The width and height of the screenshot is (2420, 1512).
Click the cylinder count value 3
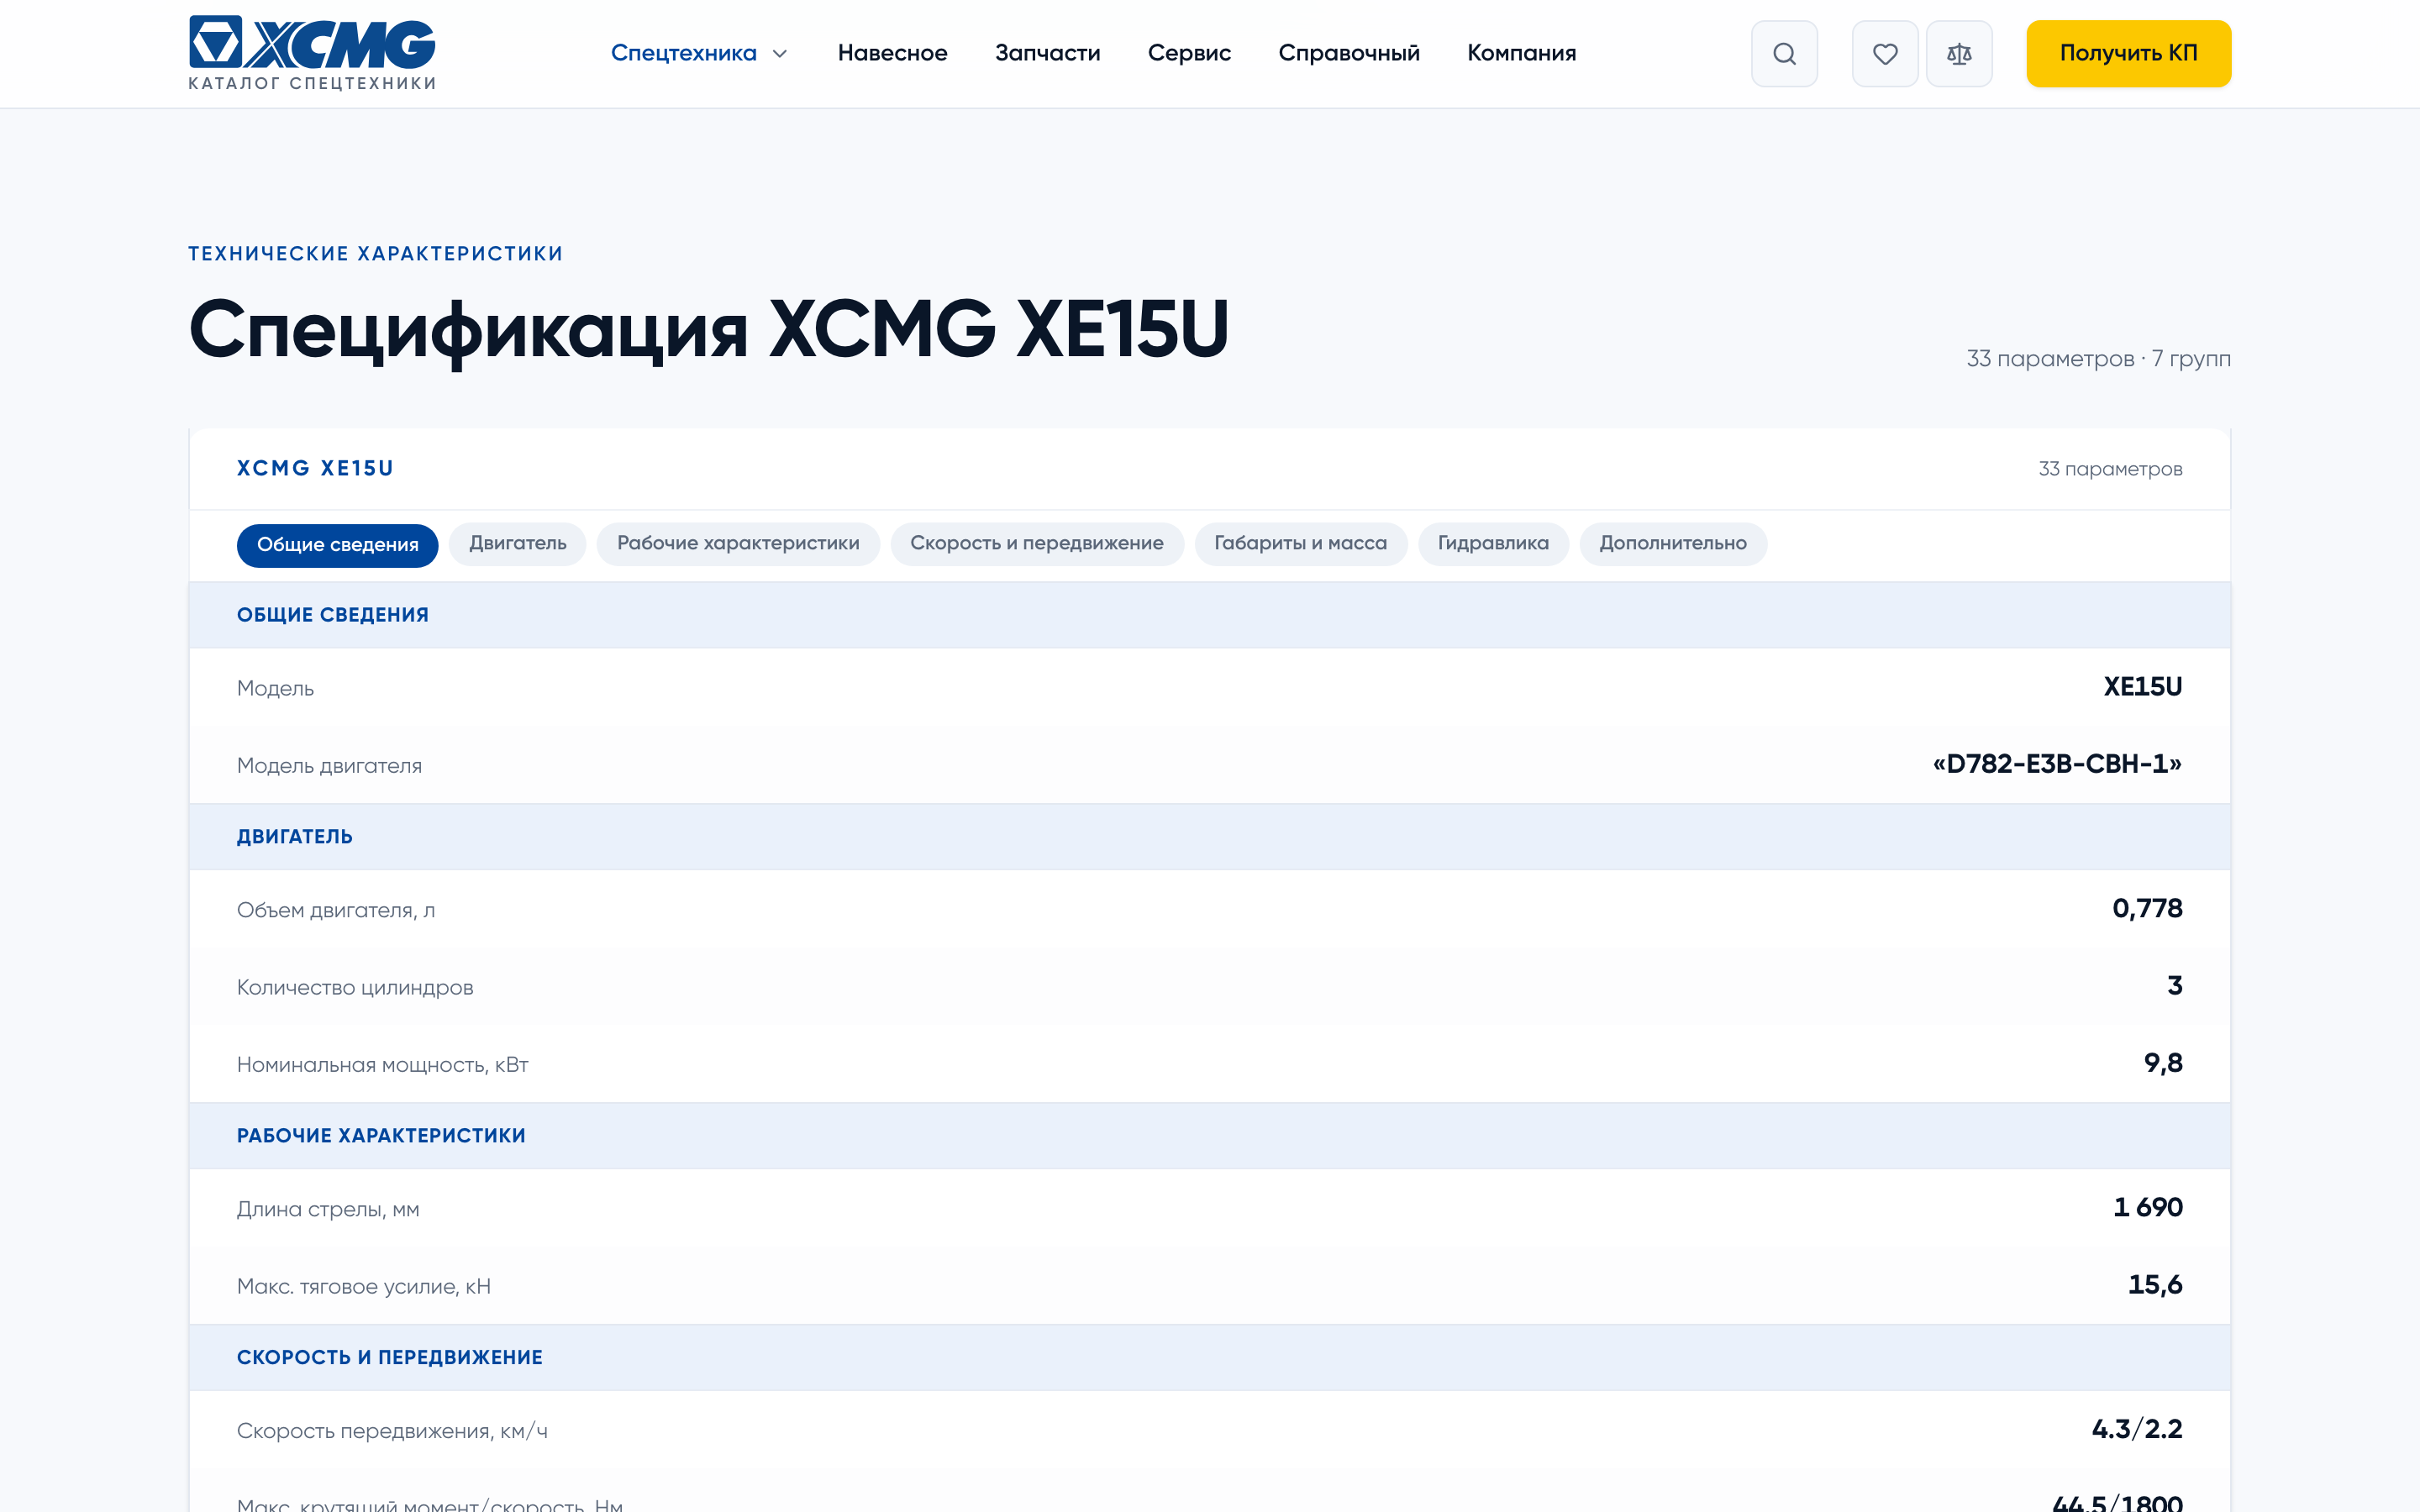(x=2174, y=986)
